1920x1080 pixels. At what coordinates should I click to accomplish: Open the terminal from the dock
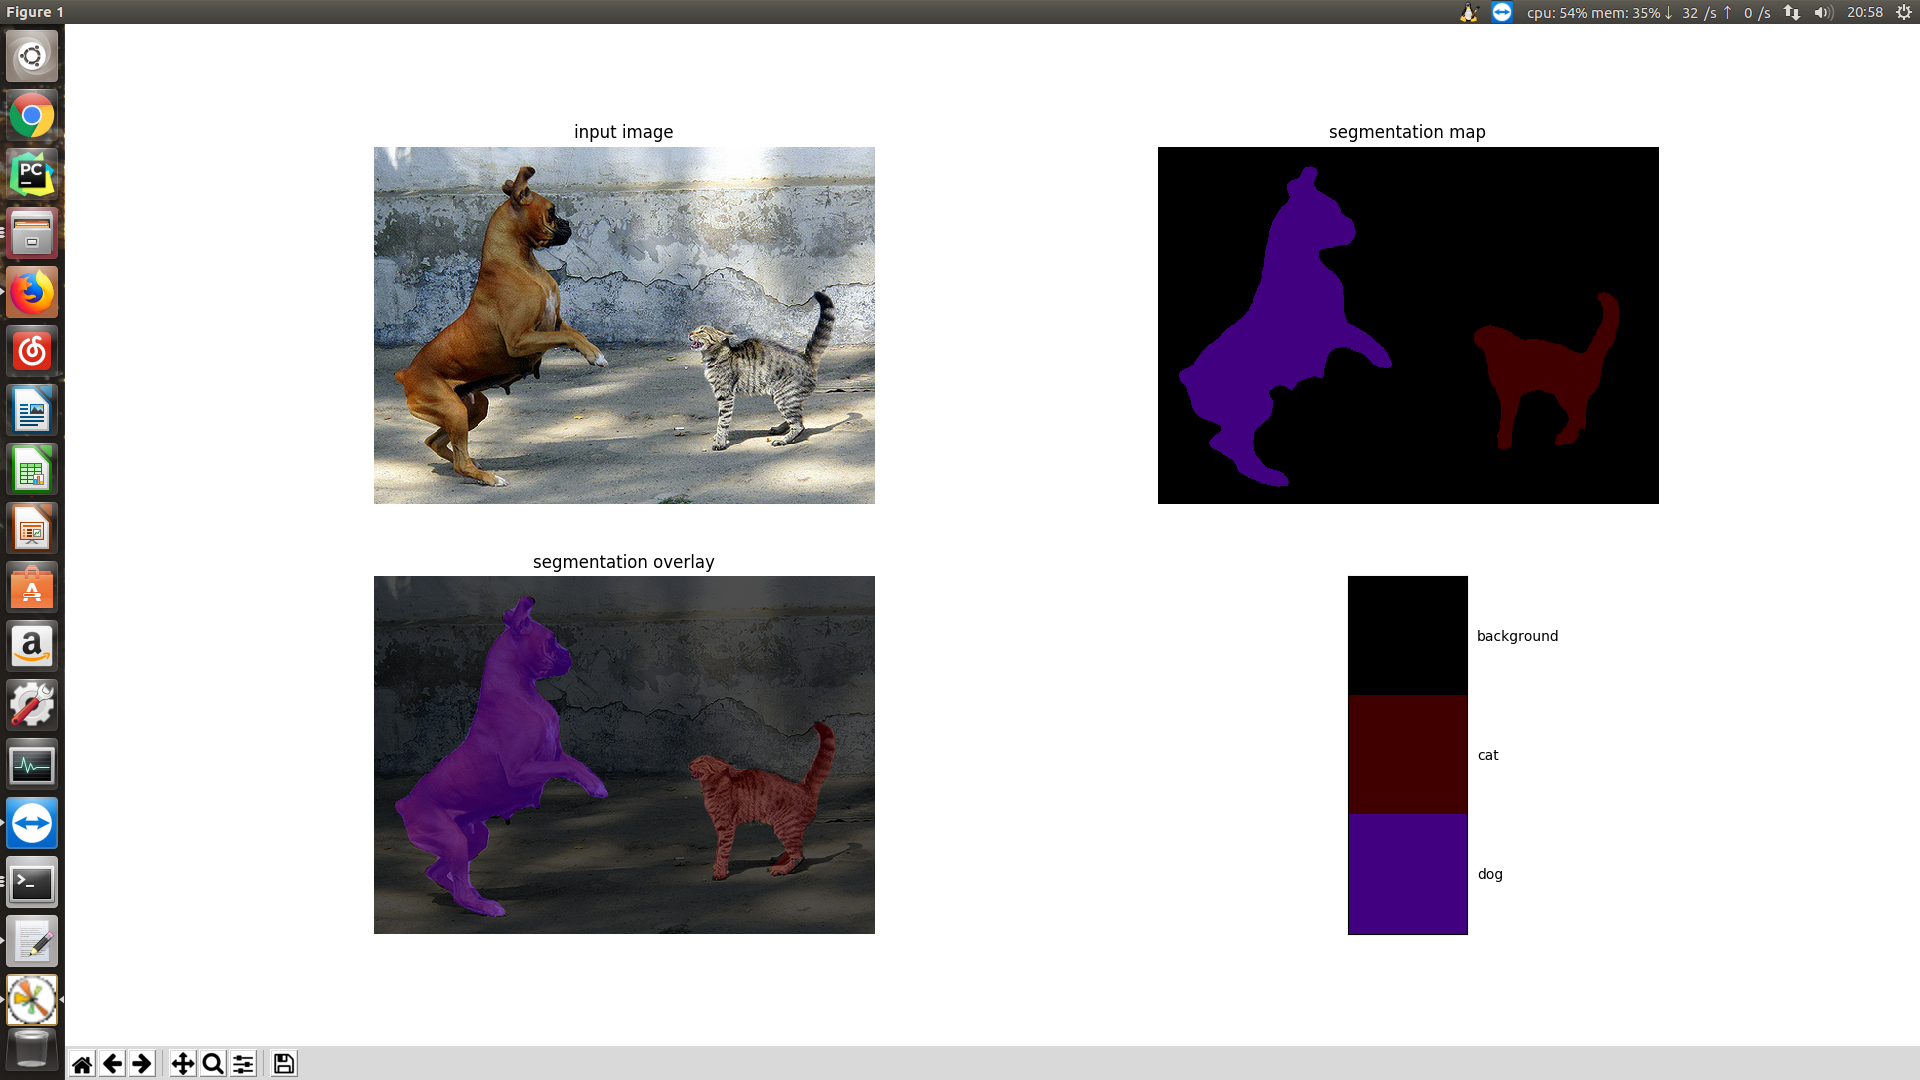click(32, 882)
